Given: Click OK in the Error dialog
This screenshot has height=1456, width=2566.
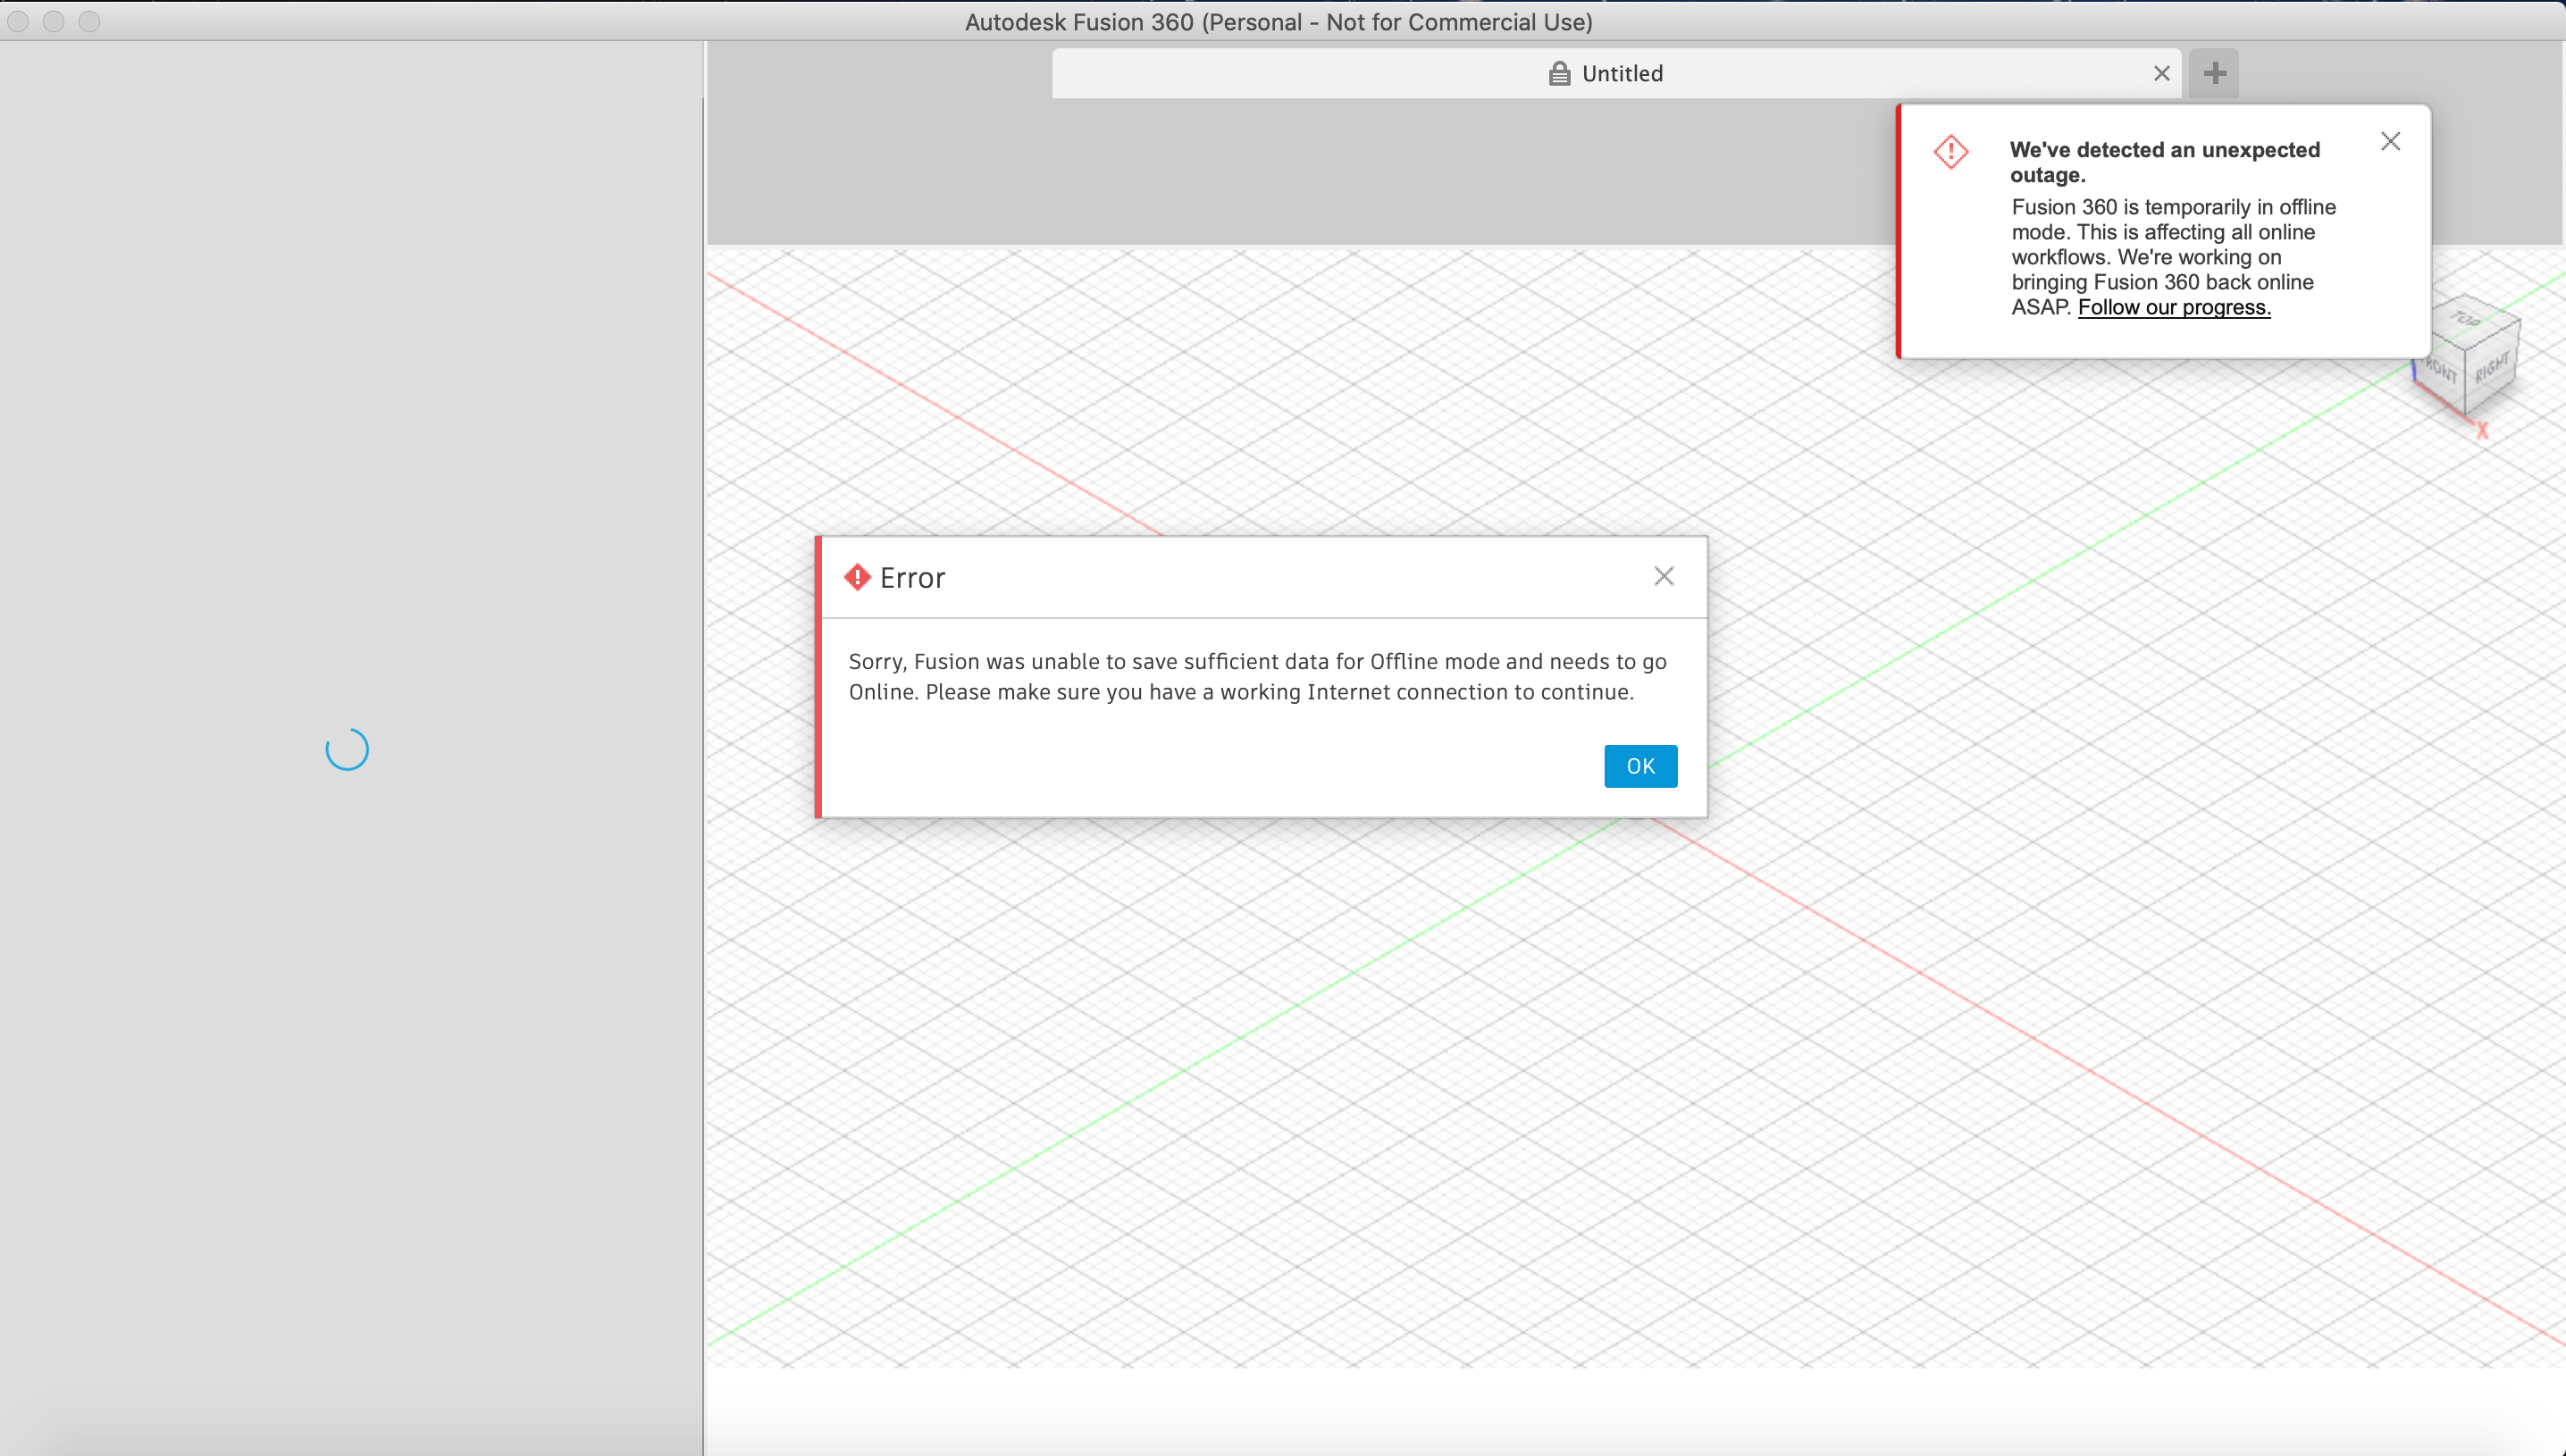Looking at the screenshot, I should click(x=1640, y=766).
